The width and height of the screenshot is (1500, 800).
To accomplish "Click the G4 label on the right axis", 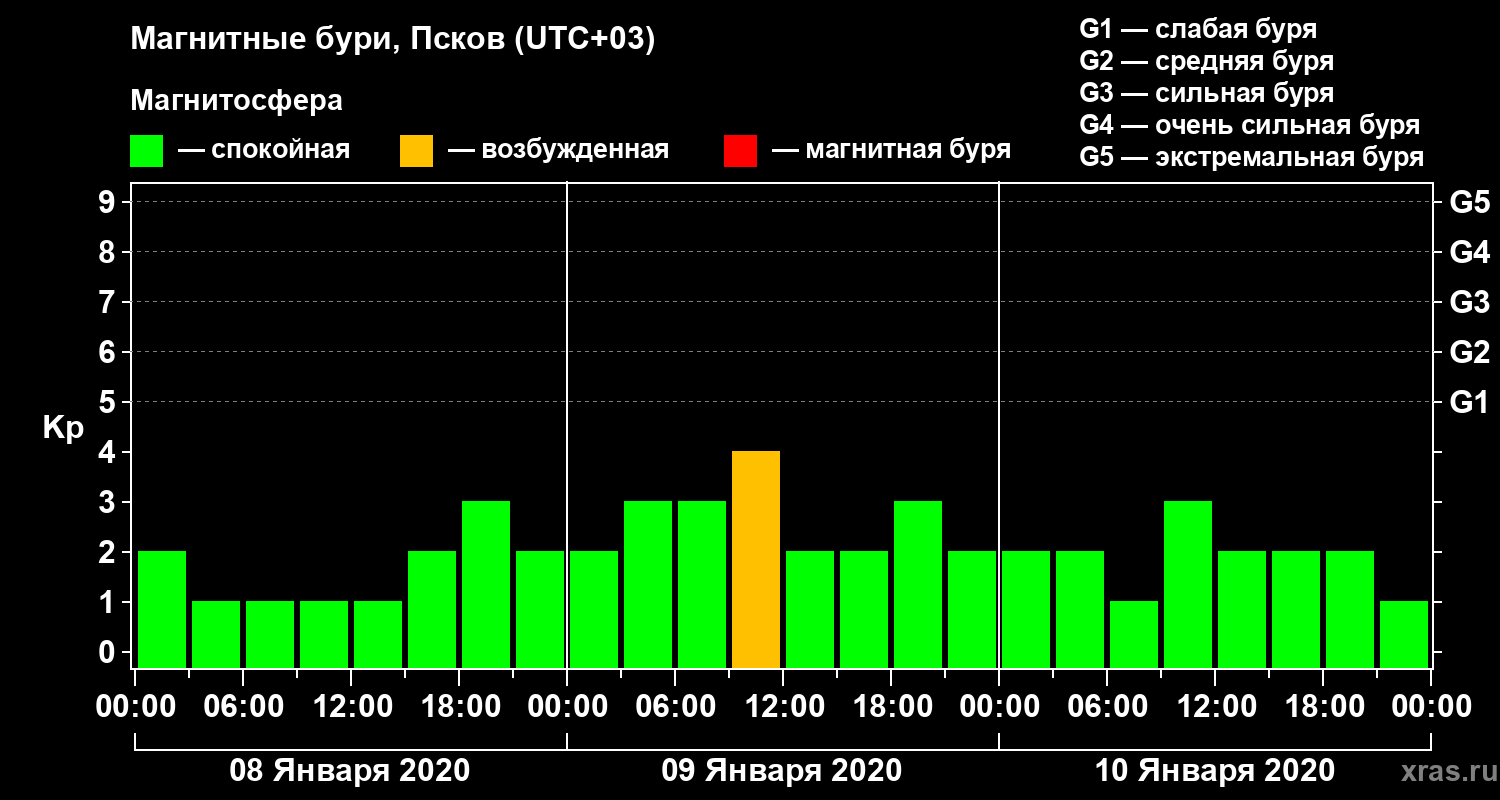I will point(1469,252).
